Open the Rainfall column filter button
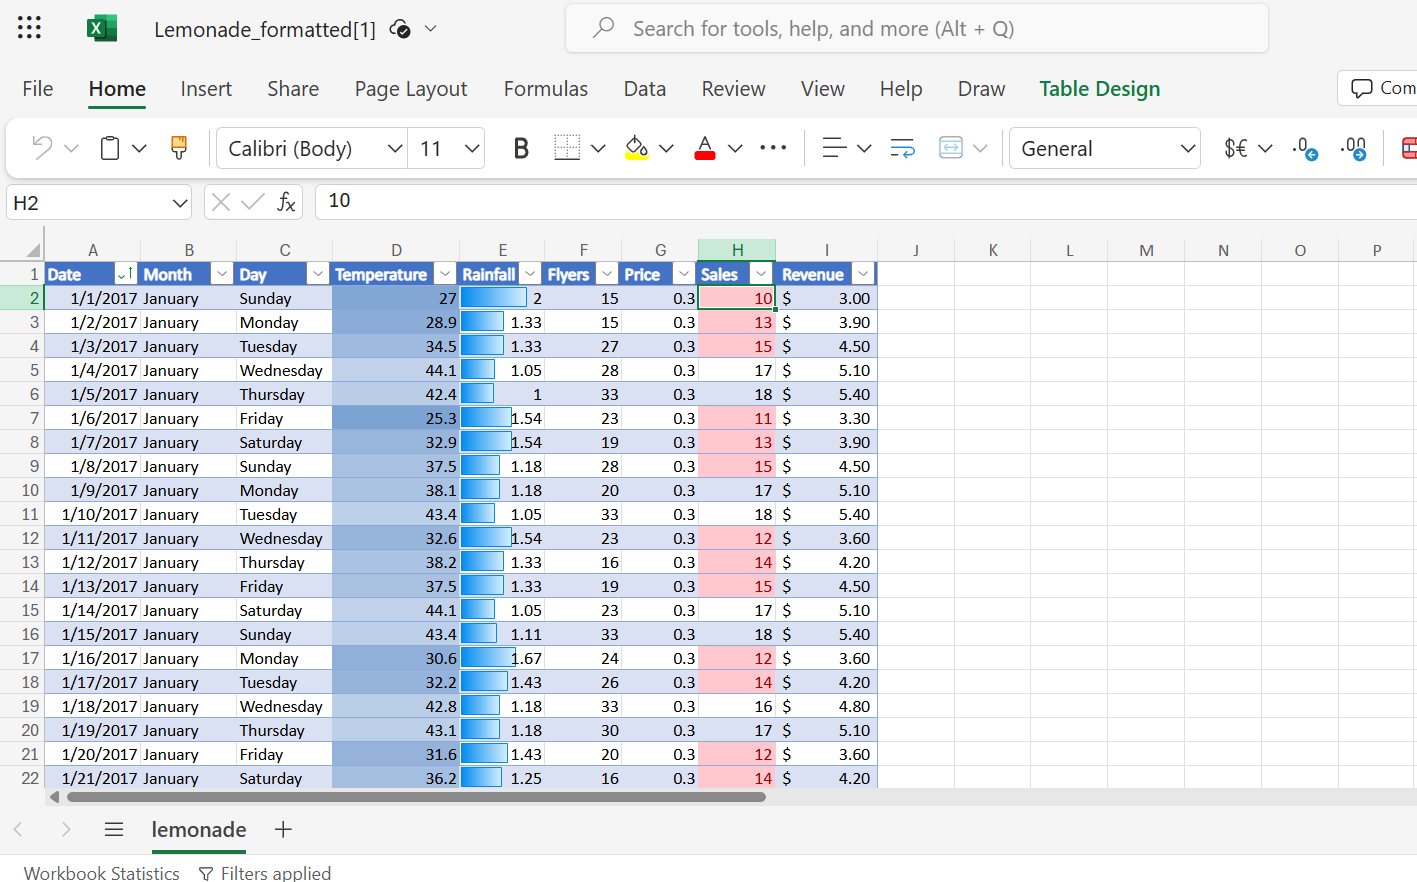 [x=531, y=274]
